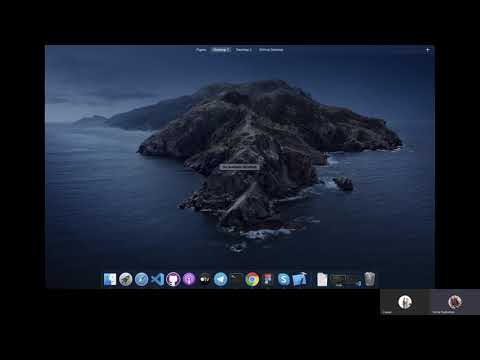This screenshot has width=480, height=360.
Task: Open Visual Studio Code from Dock
Action: pyautogui.click(x=157, y=279)
